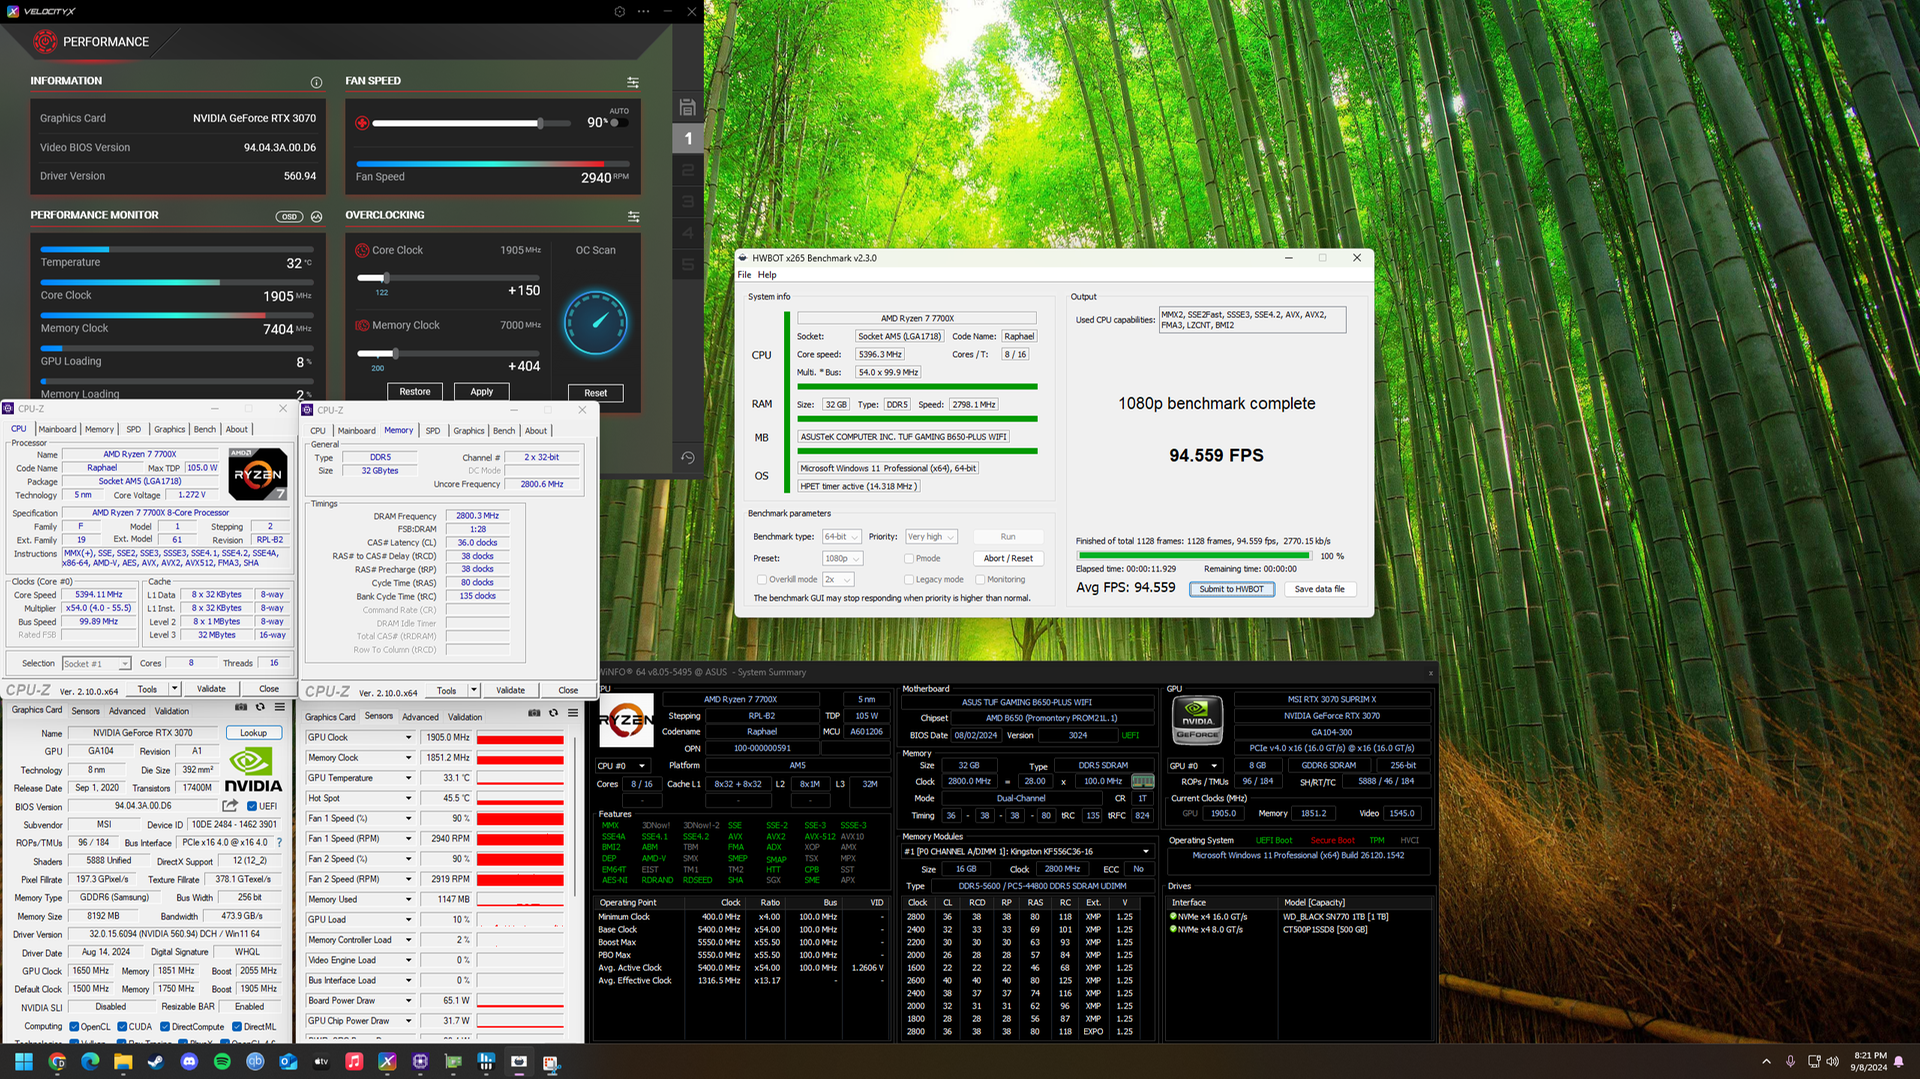Click camera icon in GPU-Z Sensors window

tap(534, 713)
